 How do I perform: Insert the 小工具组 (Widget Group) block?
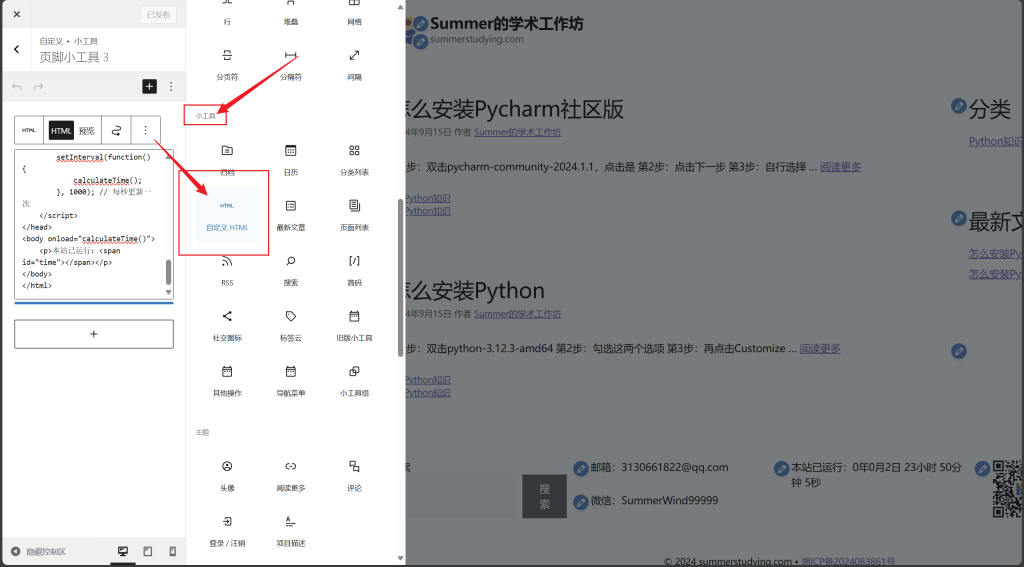354,380
